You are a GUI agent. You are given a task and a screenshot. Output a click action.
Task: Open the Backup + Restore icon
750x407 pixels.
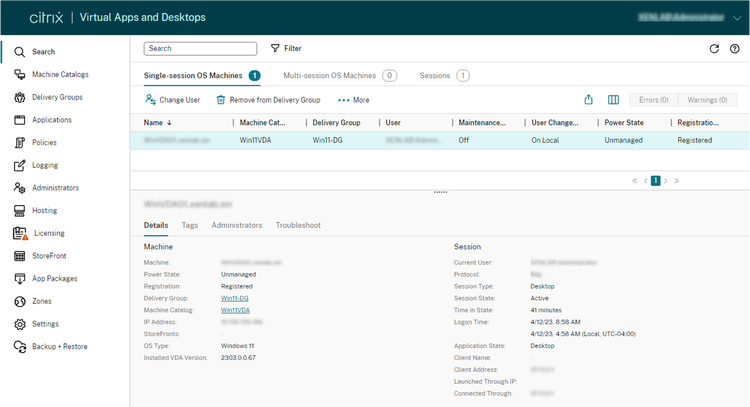[20, 347]
